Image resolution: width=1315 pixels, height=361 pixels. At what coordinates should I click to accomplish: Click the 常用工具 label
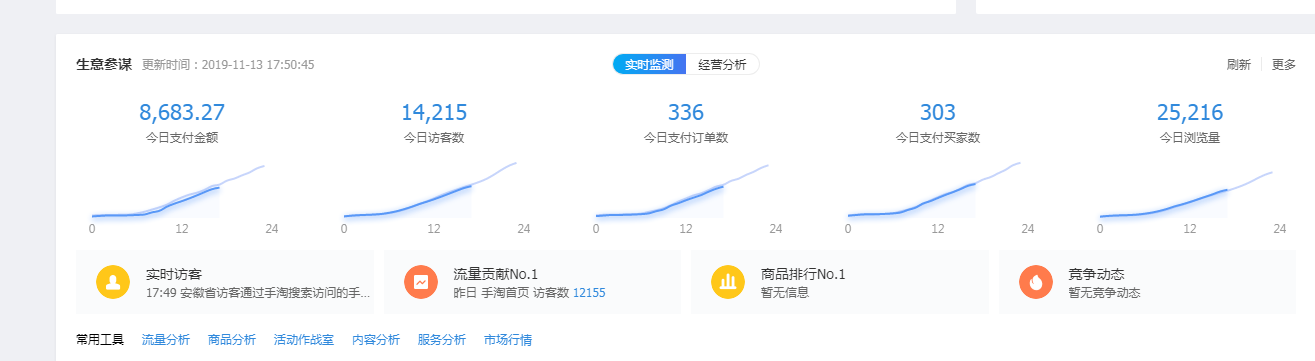click(100, 340)
